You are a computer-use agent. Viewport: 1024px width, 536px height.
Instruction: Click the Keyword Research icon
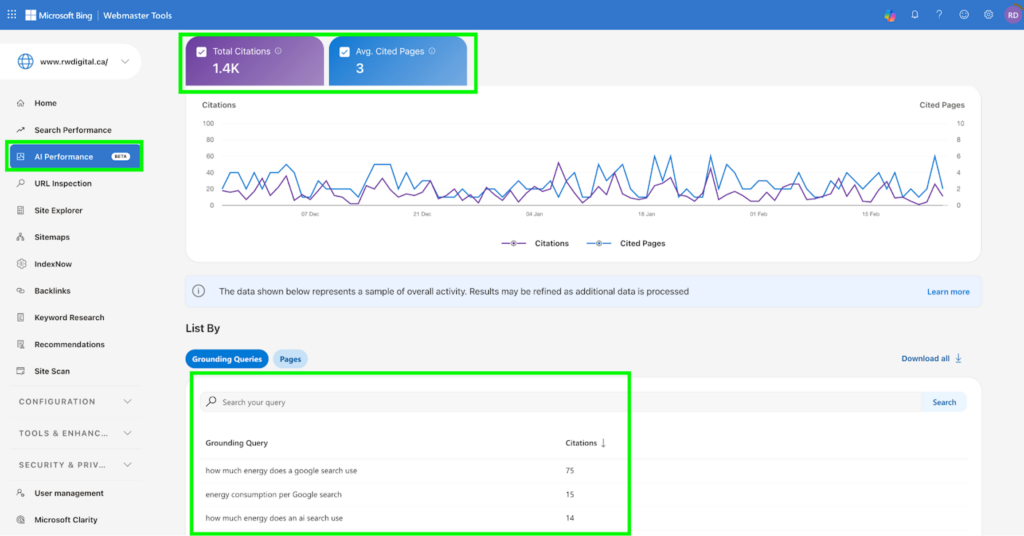21,317
